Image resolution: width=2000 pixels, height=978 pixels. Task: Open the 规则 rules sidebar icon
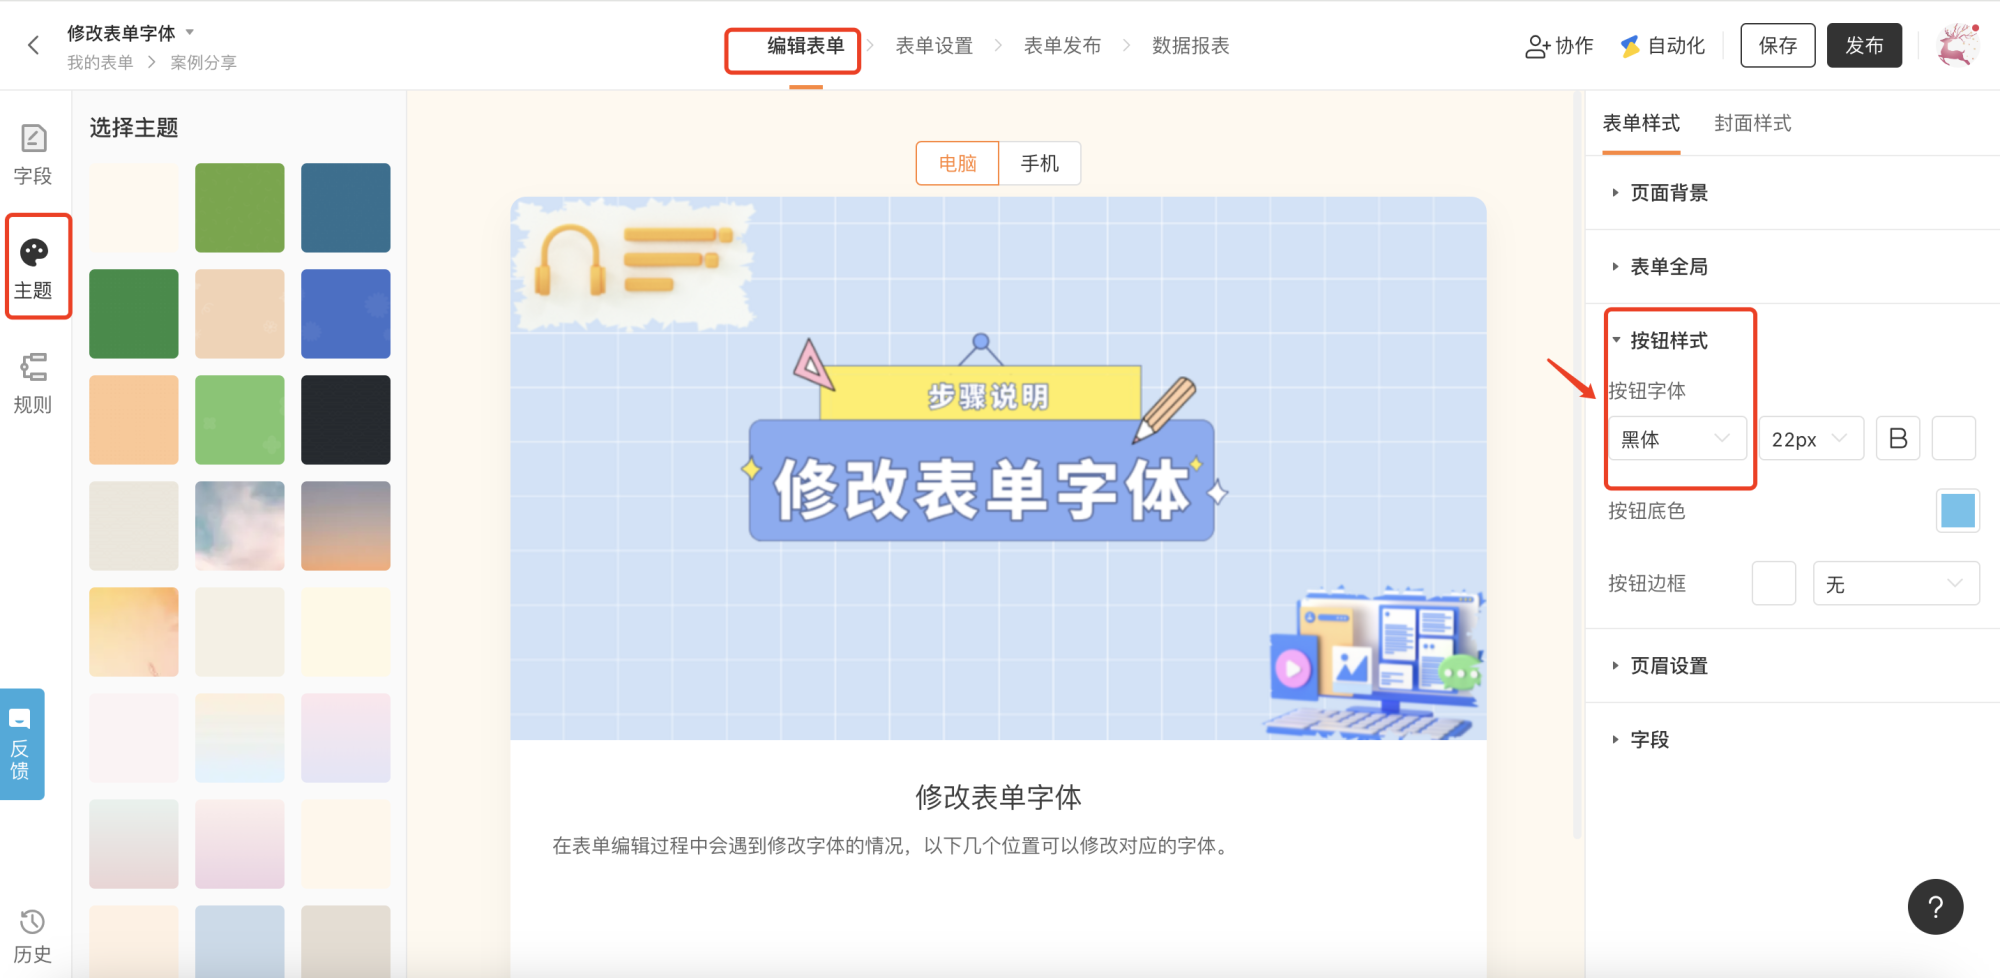(33, 383)
